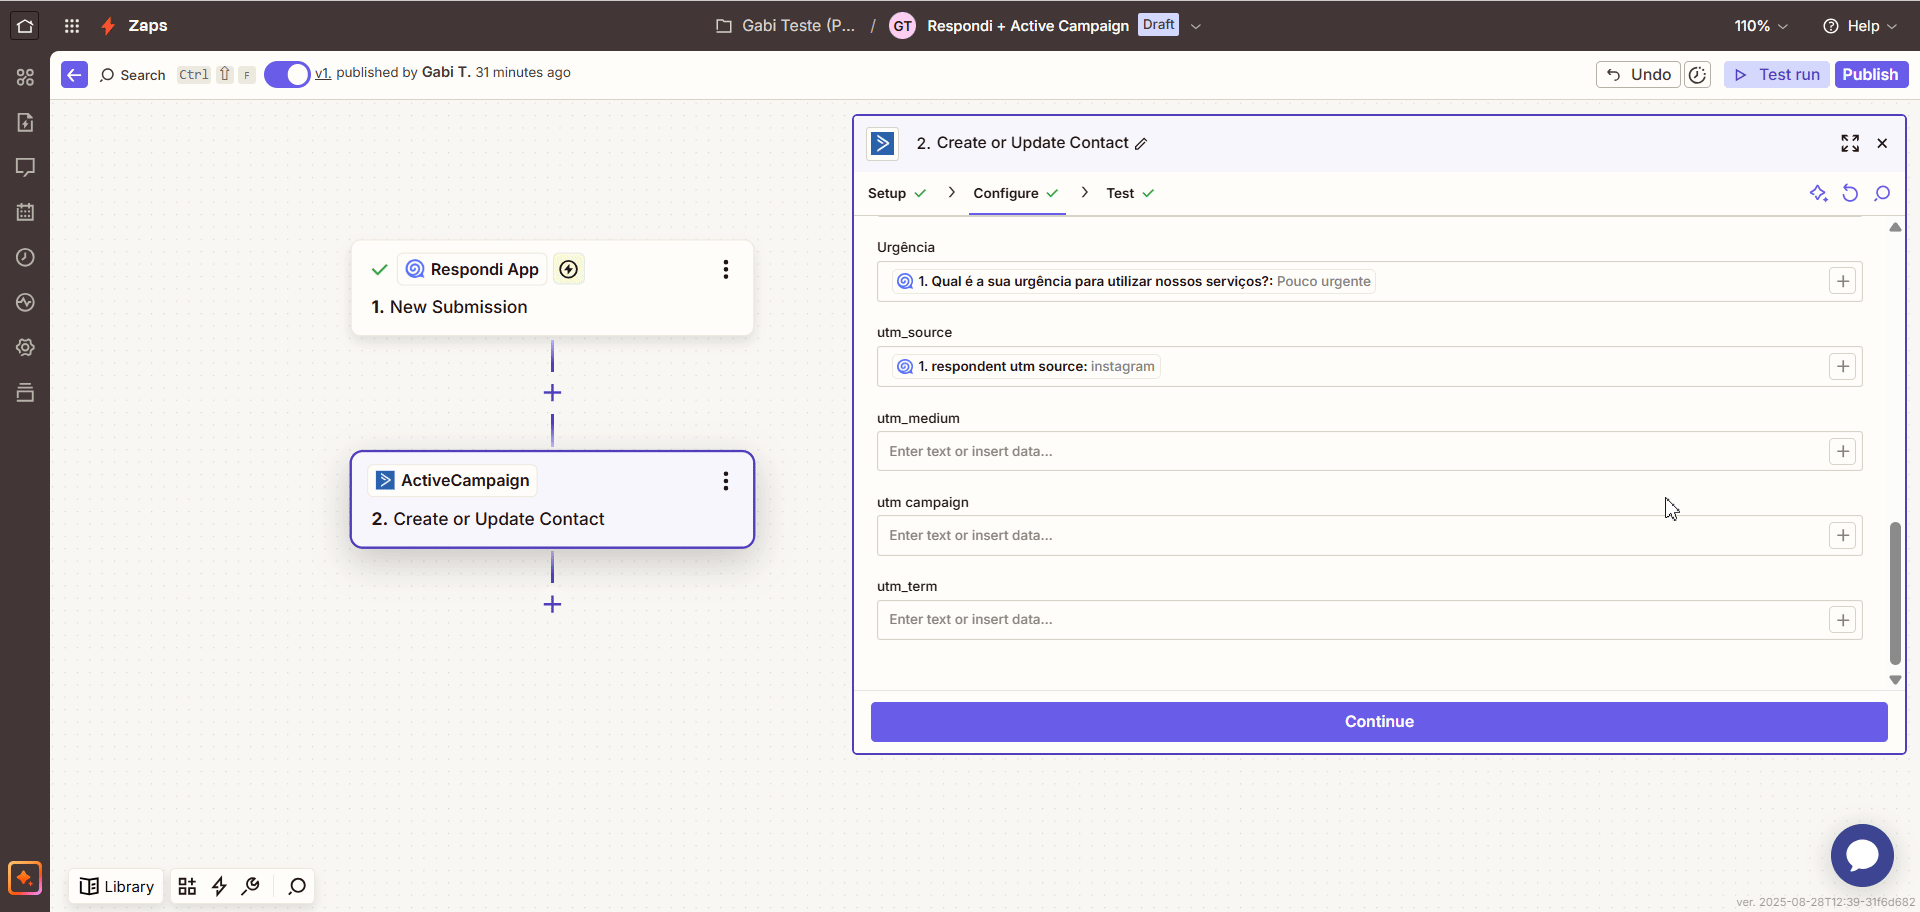1920x912 pixels.
Task: Start a Test run
Action: pos(1777,75)
